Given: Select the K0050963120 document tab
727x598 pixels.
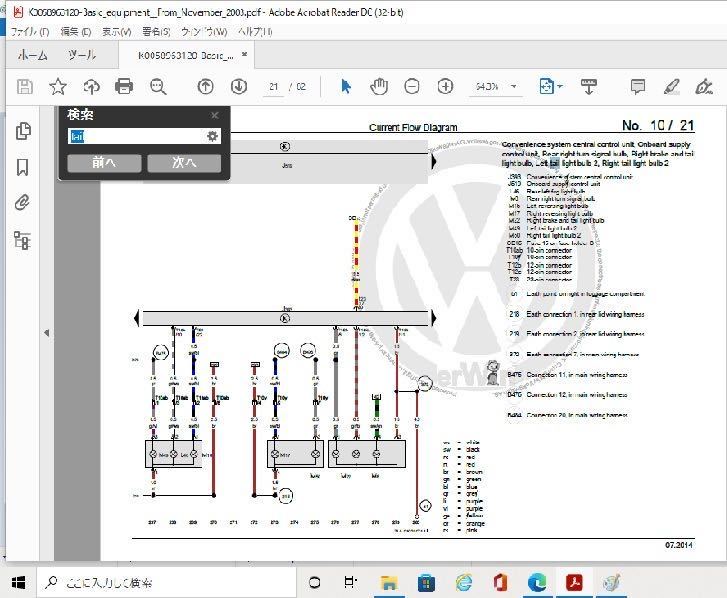Looking at the screenshot, I should (x=185, y=56).
